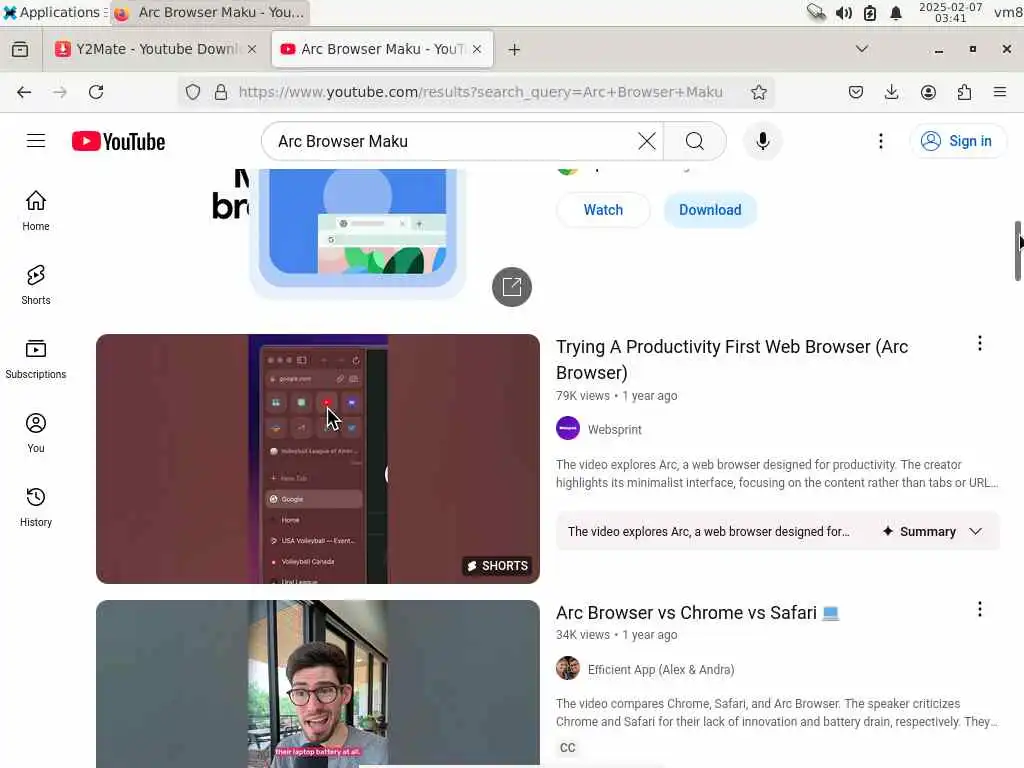Open a new browser tab

point(515,50)
